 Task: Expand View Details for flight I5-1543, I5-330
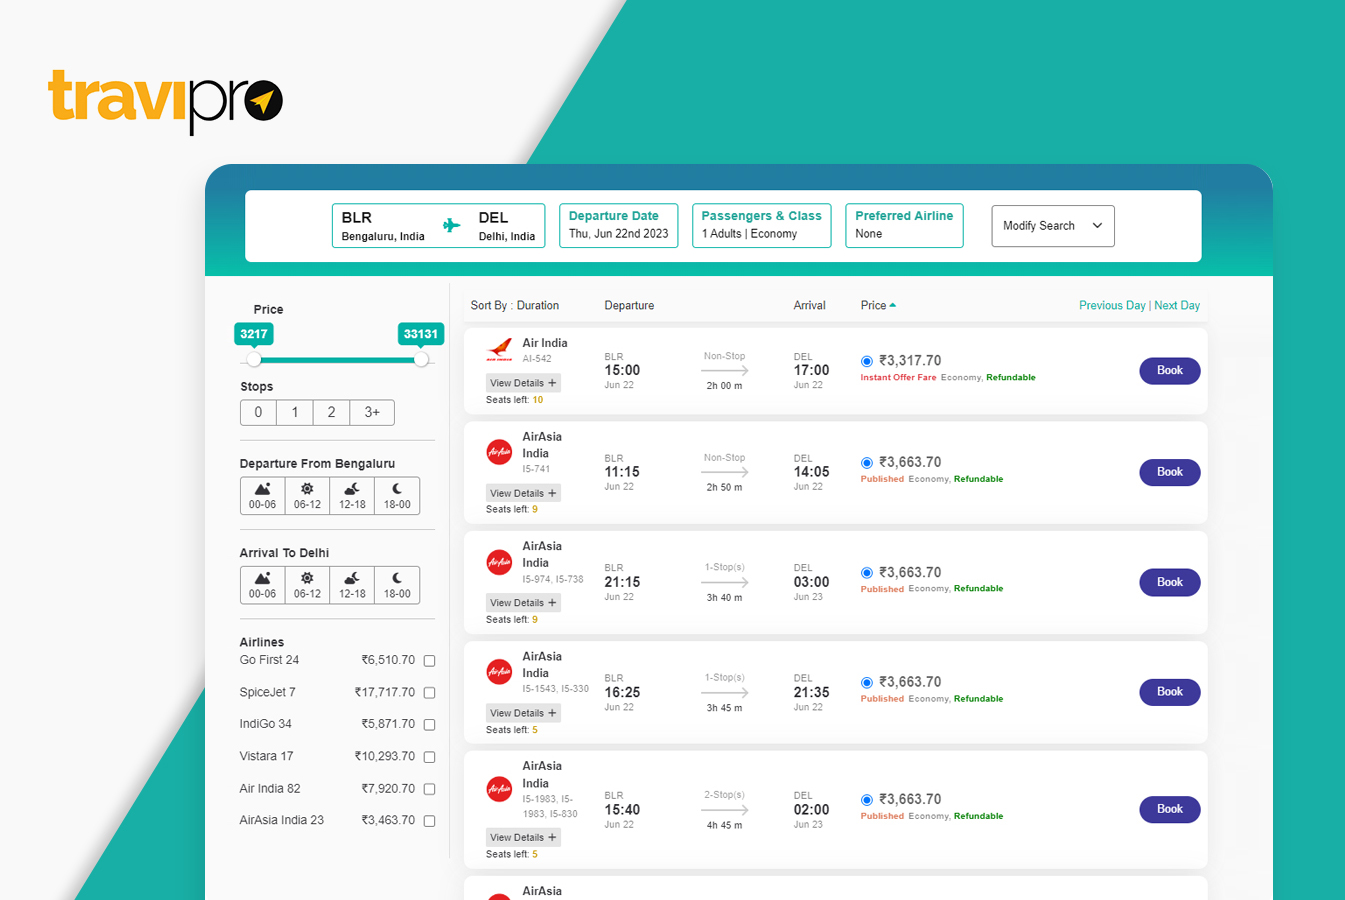523,713
